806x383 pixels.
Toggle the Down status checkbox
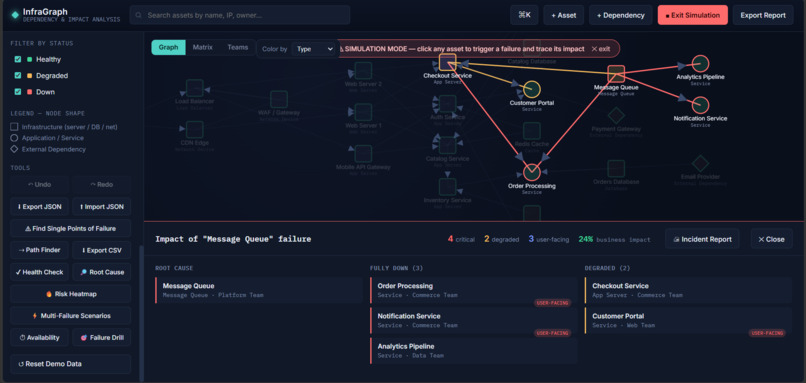coord(18,92)
